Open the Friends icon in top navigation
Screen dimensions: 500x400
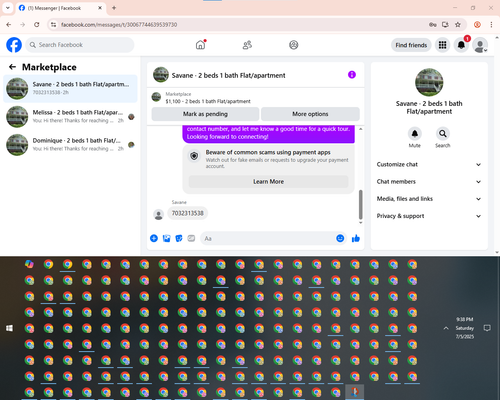coord(247,45)
